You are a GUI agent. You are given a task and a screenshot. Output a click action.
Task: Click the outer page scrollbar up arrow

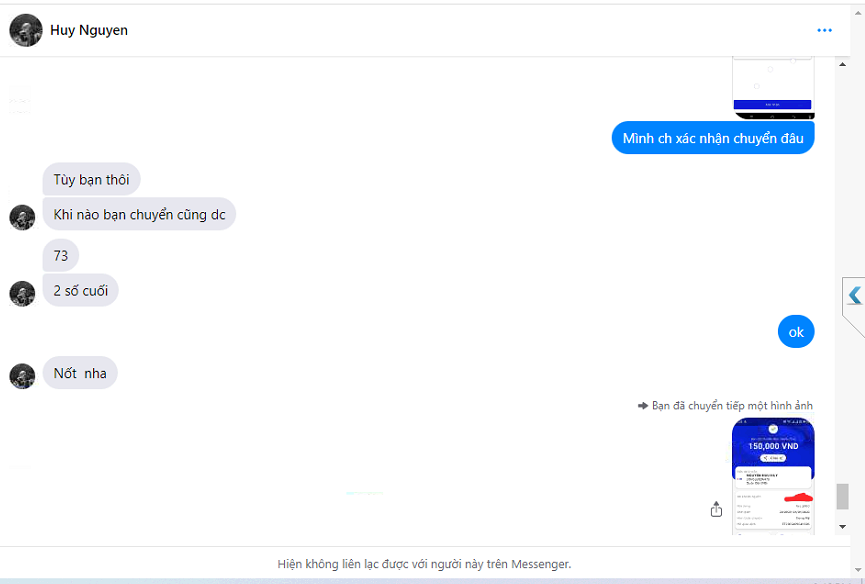(858, 12)
